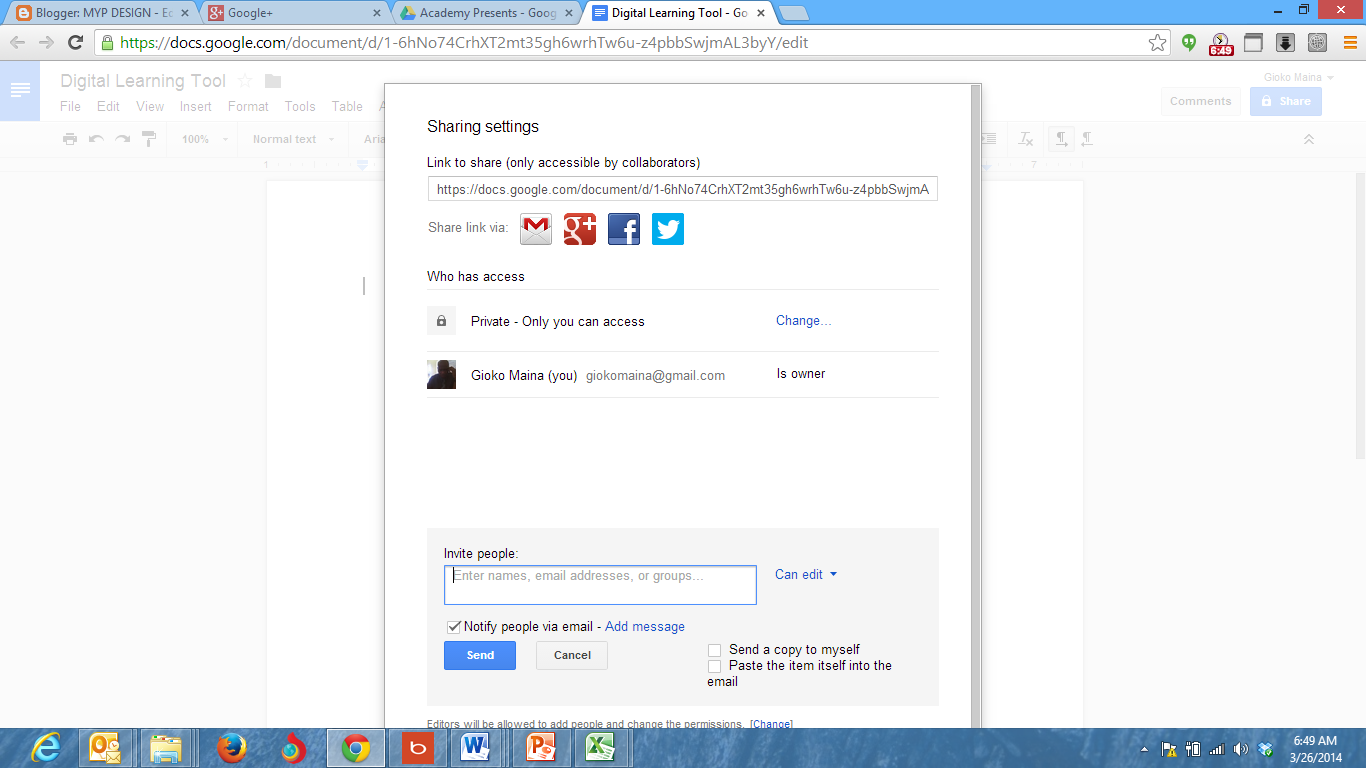1366x768 pixels.
Task: Click the Share button in Docs header
Action: pos(1286,101)
